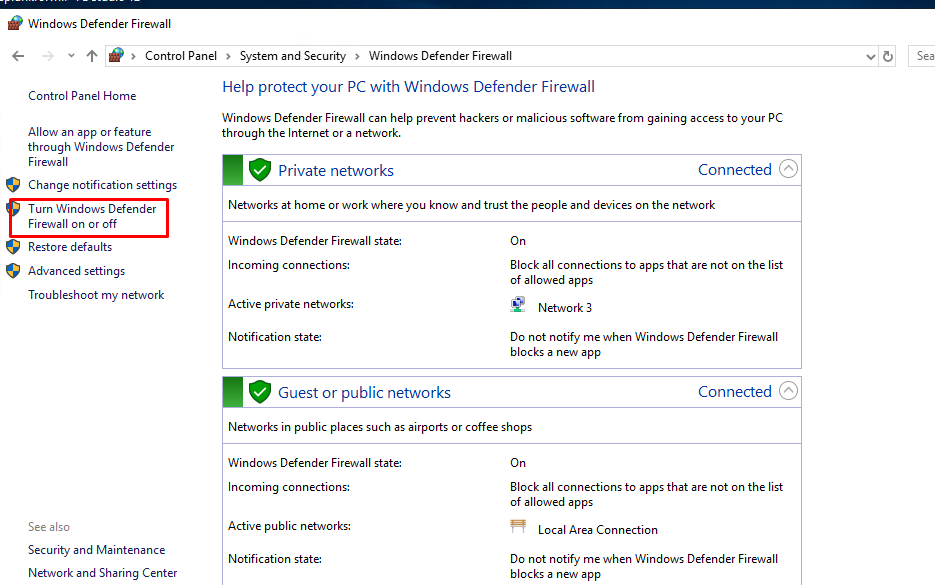The height and width of the screenshot is (585, 935).
Task: Open the chevron after System and Security
Action: (x=357, y=57)
